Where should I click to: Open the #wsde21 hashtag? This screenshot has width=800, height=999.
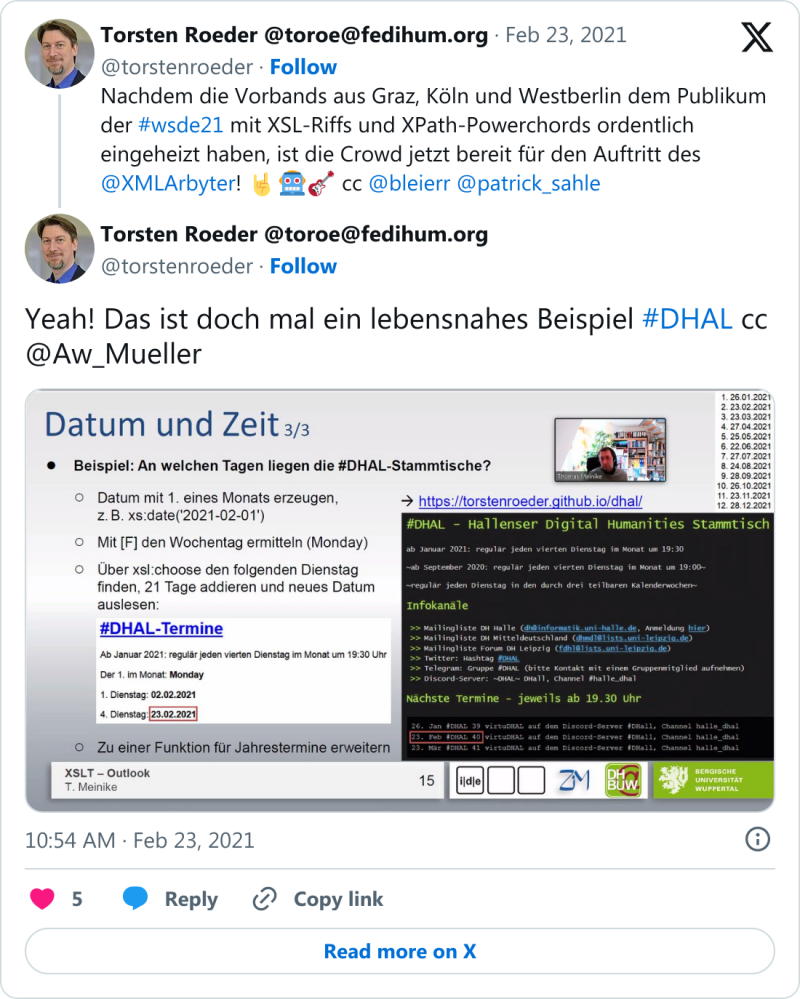(x=181, y=125)
